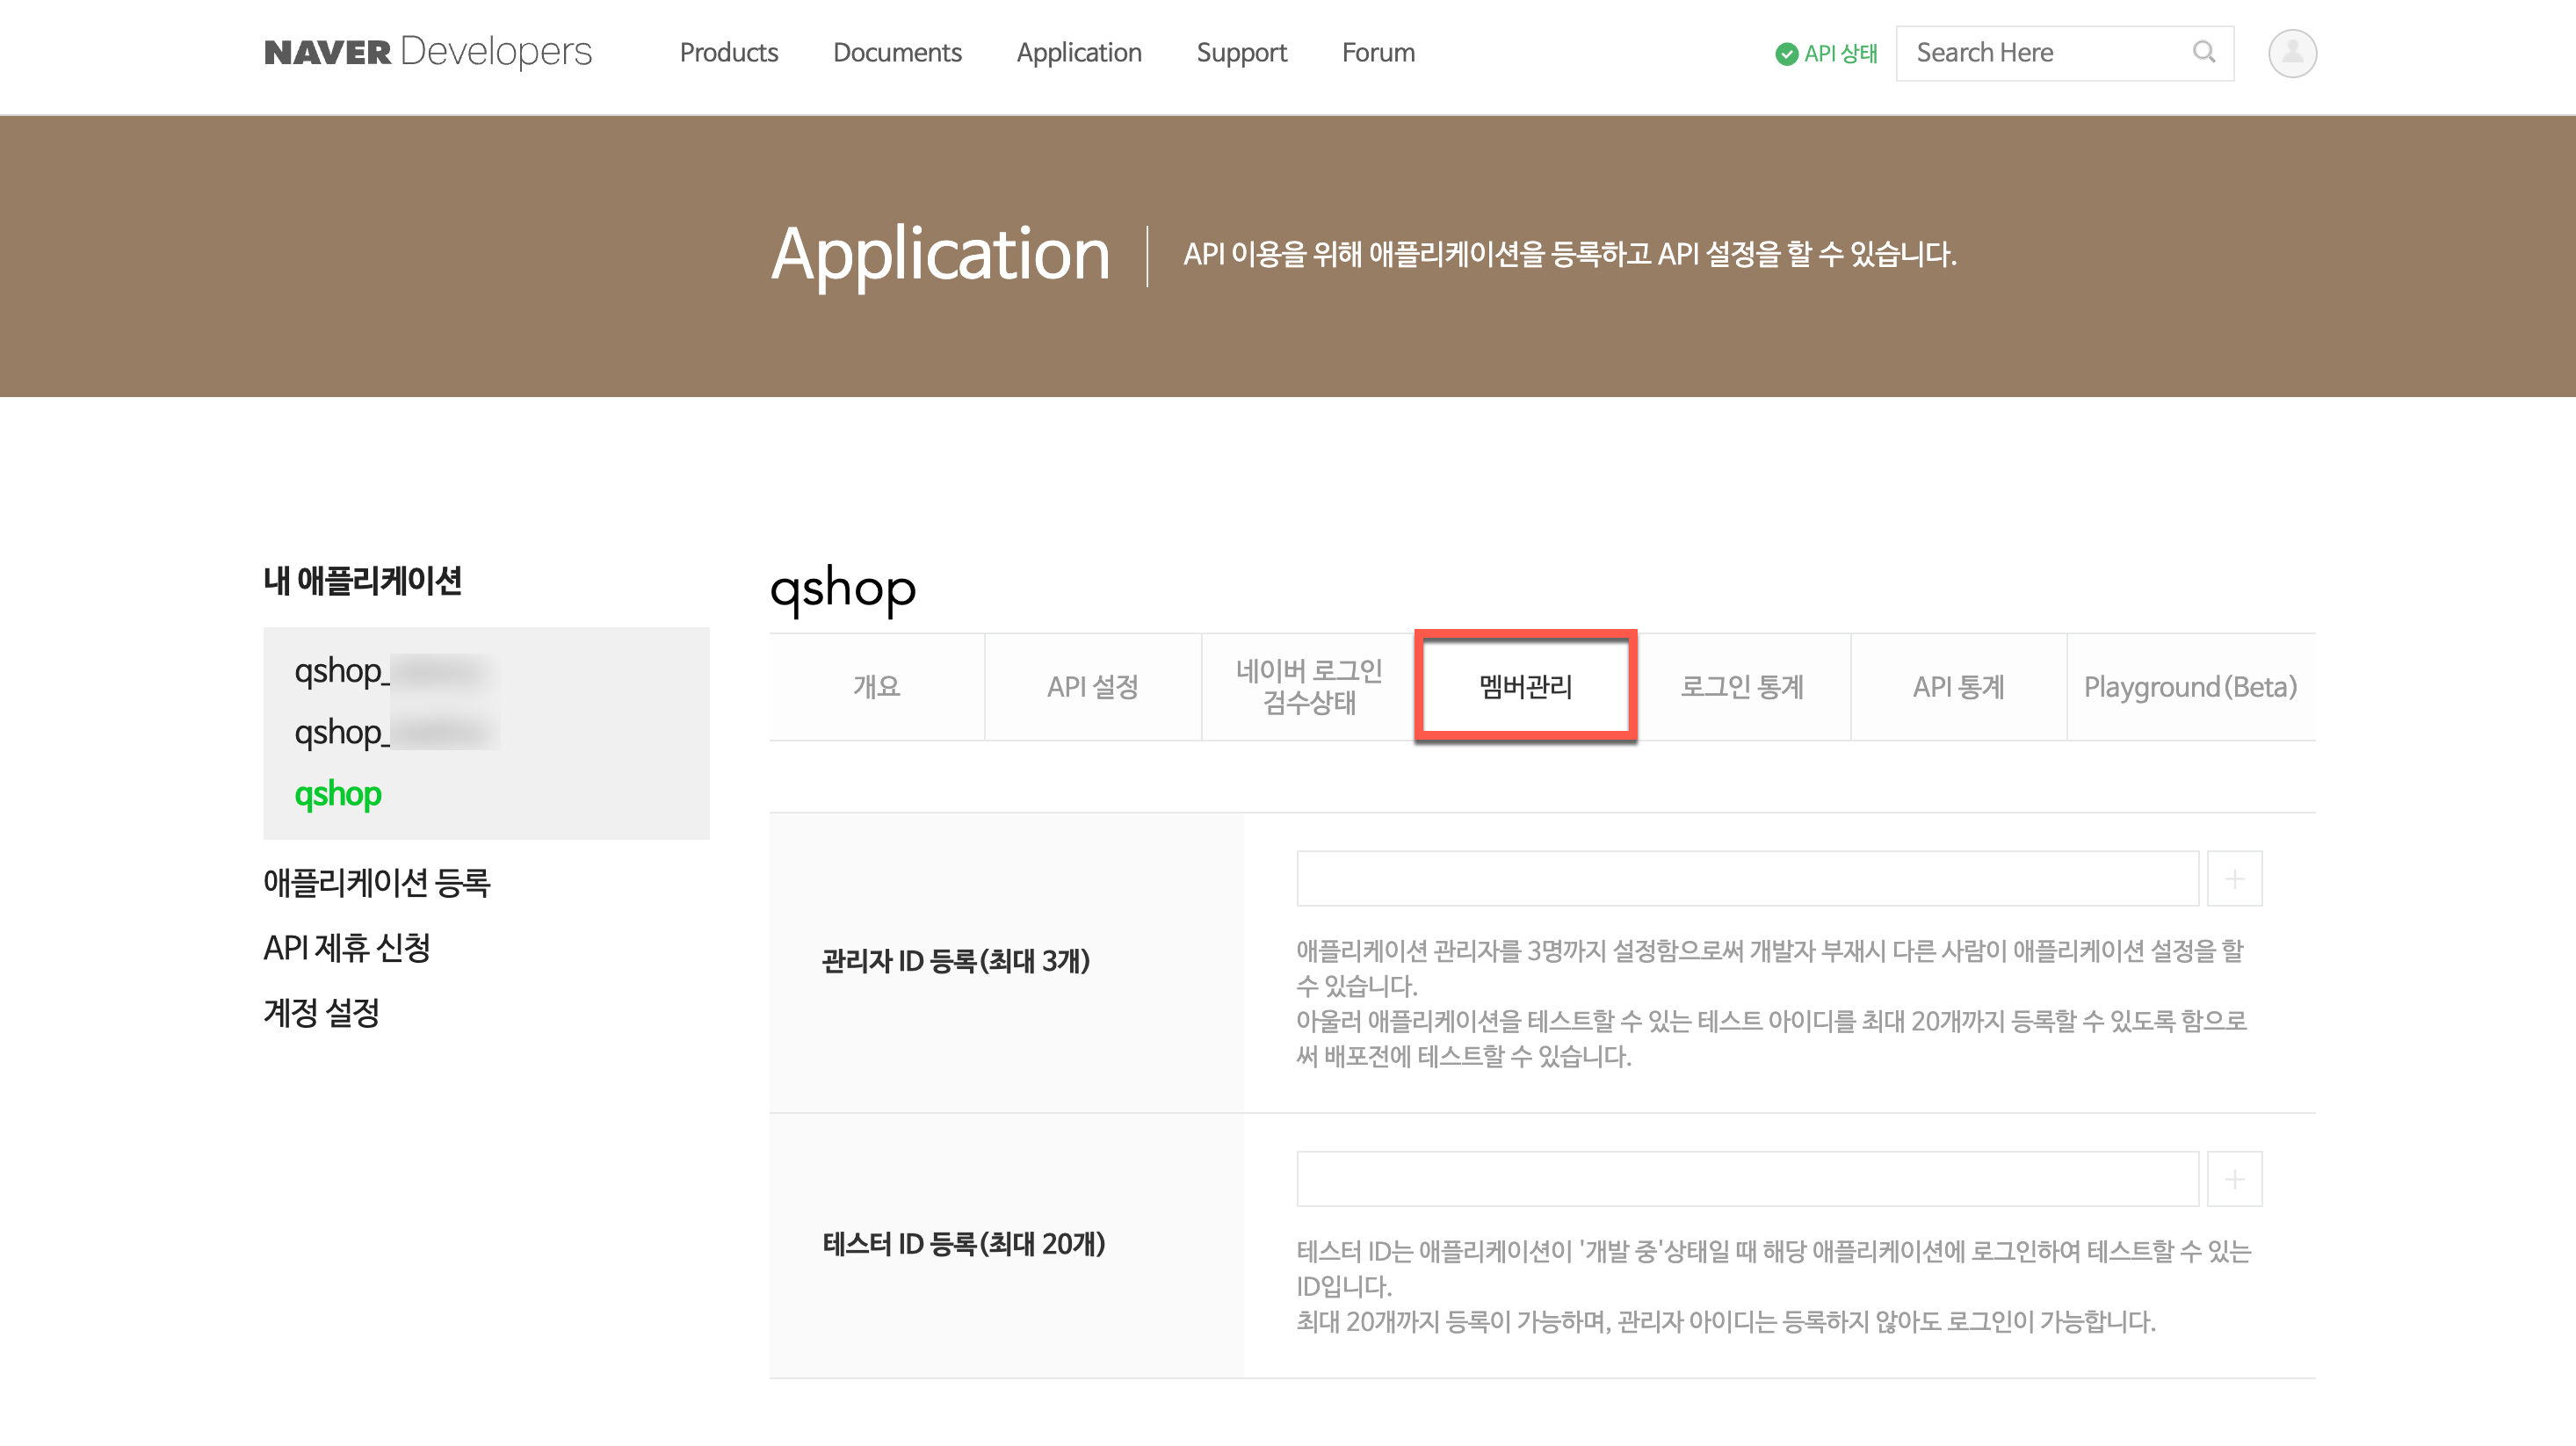Open the 네이버 로그인 검수상태 tab
This screenshot has height=1446, width=2576.
1308,687
